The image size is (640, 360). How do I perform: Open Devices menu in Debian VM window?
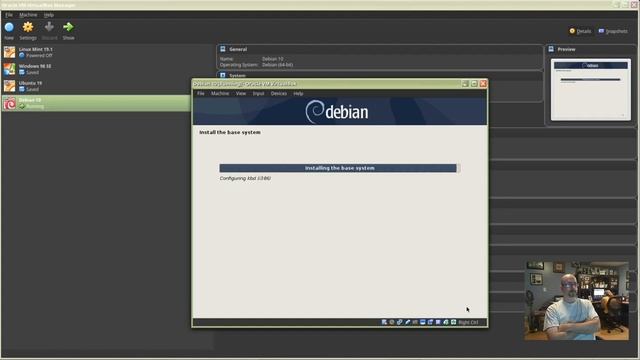tap(279, 93)
